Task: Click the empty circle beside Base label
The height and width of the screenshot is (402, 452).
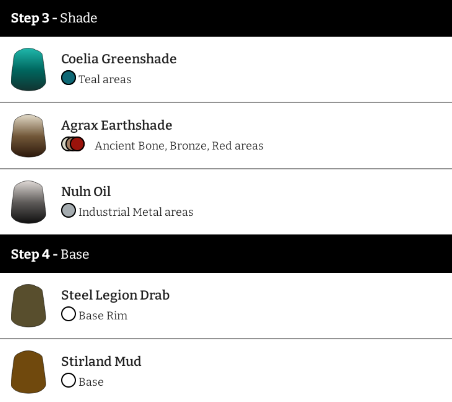Action: (68, 380)
